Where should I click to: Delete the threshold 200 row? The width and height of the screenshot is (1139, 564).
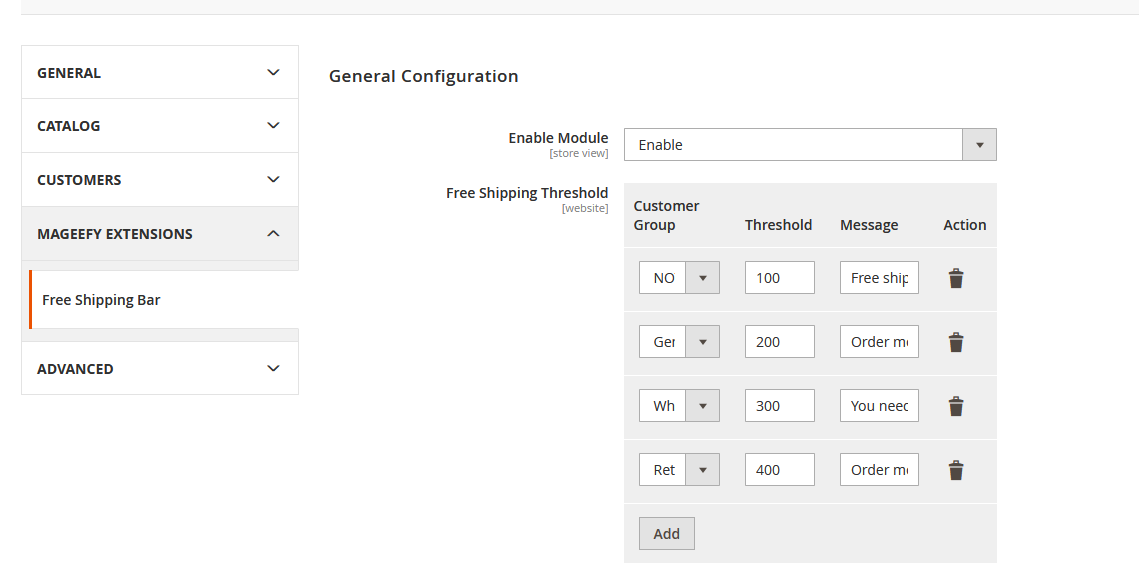[x=955, y=342]
